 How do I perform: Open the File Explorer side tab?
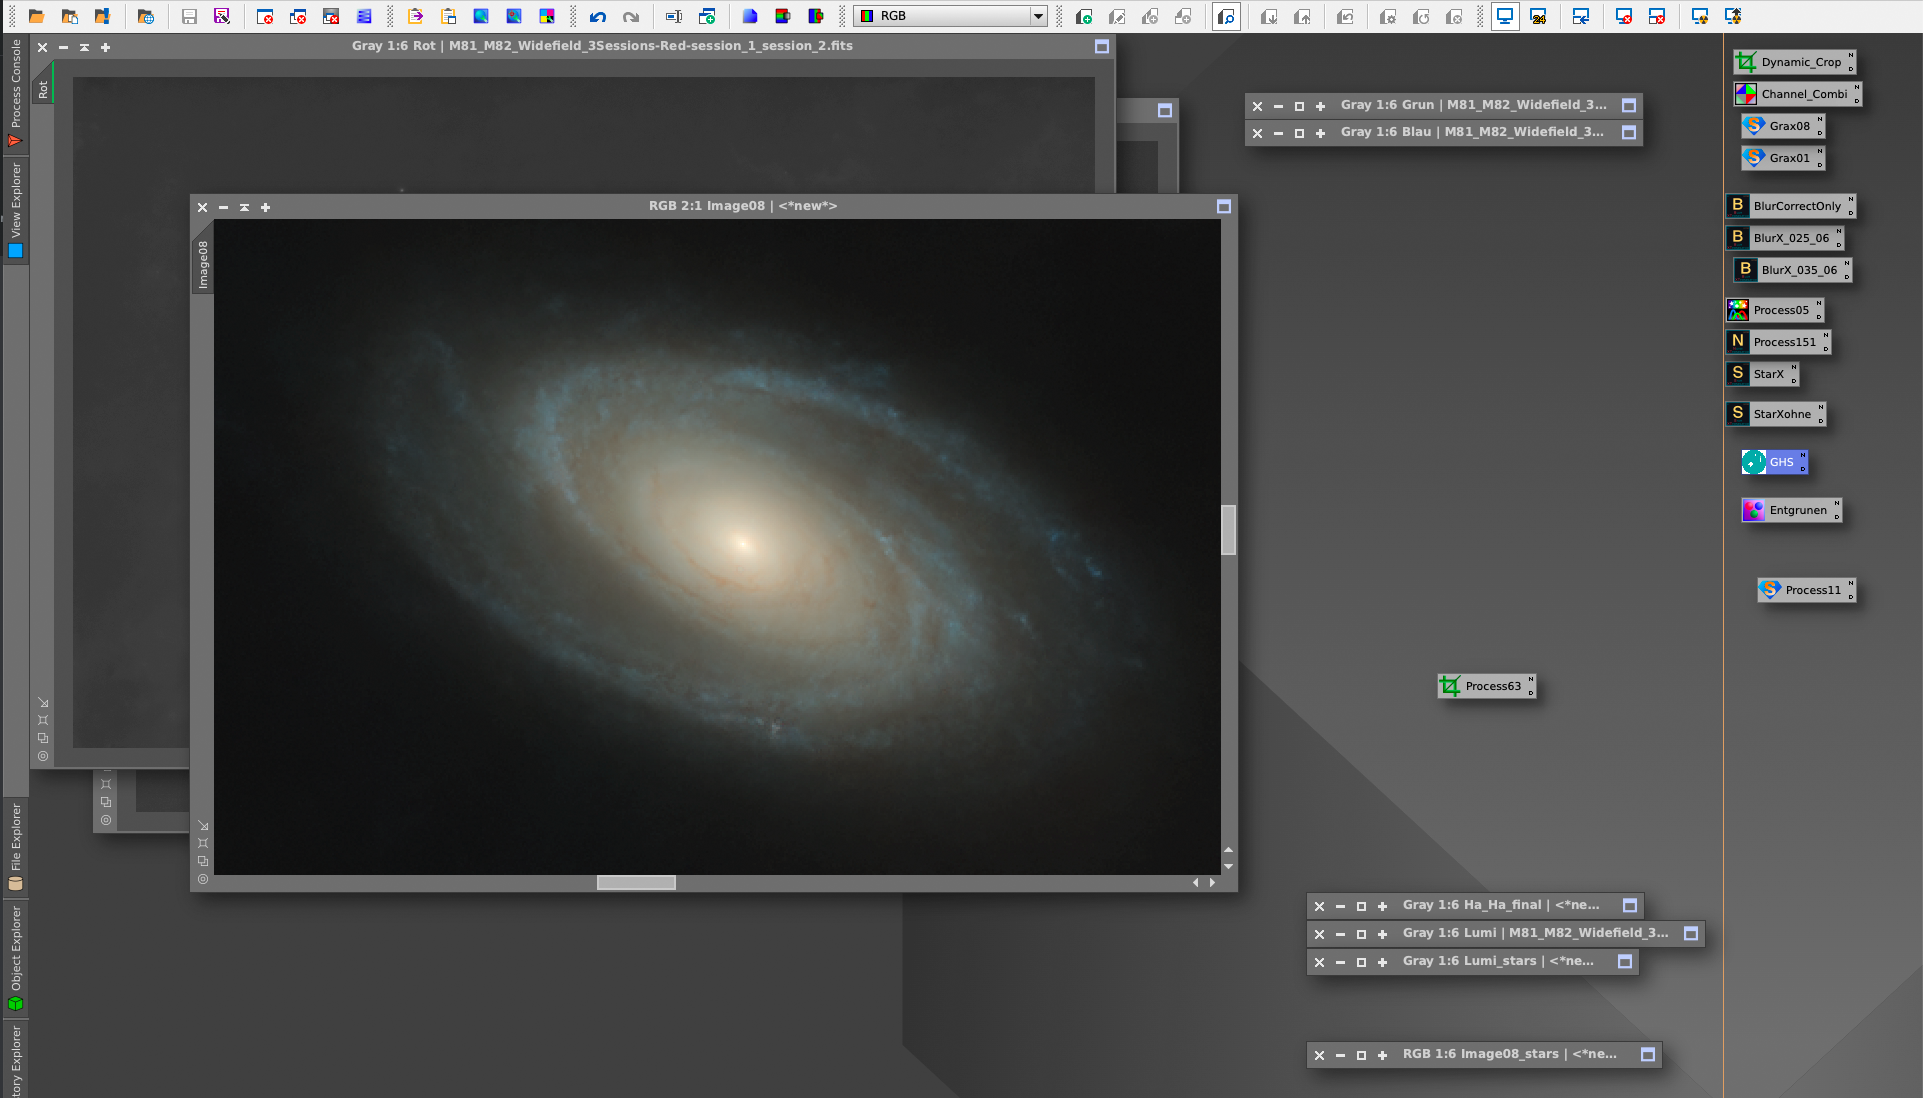15,846
